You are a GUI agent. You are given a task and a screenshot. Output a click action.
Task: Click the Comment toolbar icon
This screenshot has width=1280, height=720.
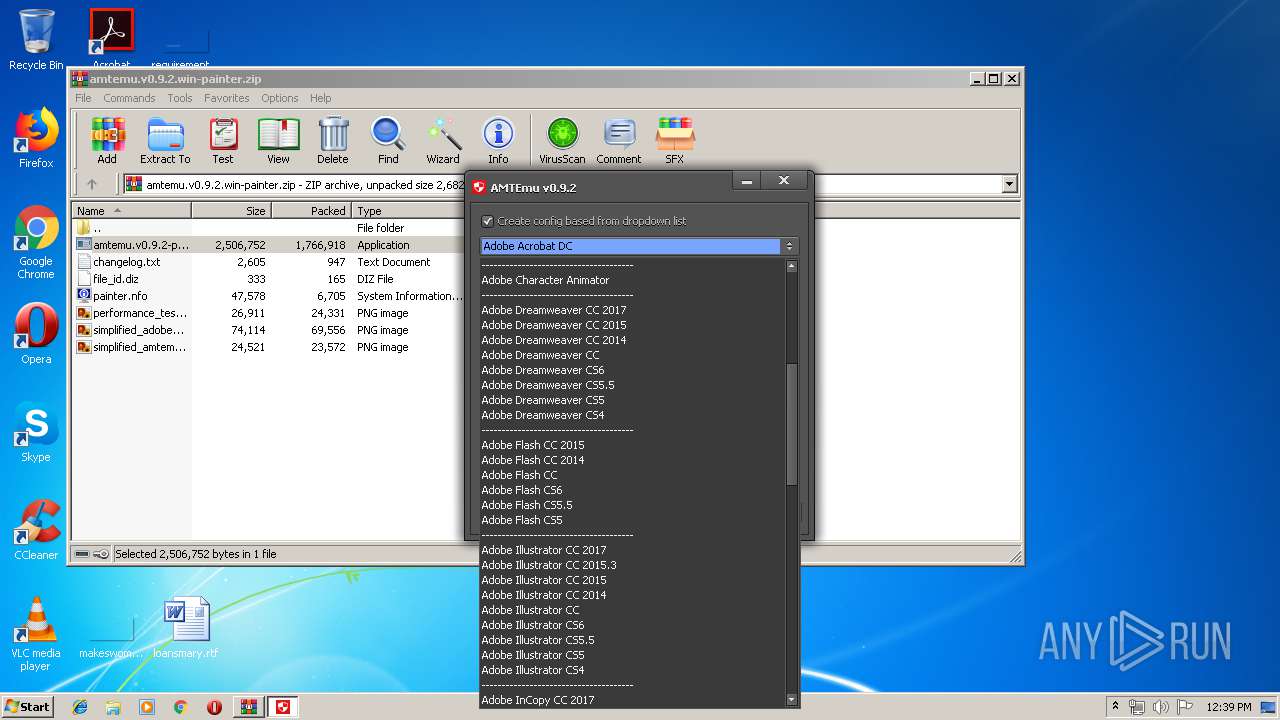[619, 140]
